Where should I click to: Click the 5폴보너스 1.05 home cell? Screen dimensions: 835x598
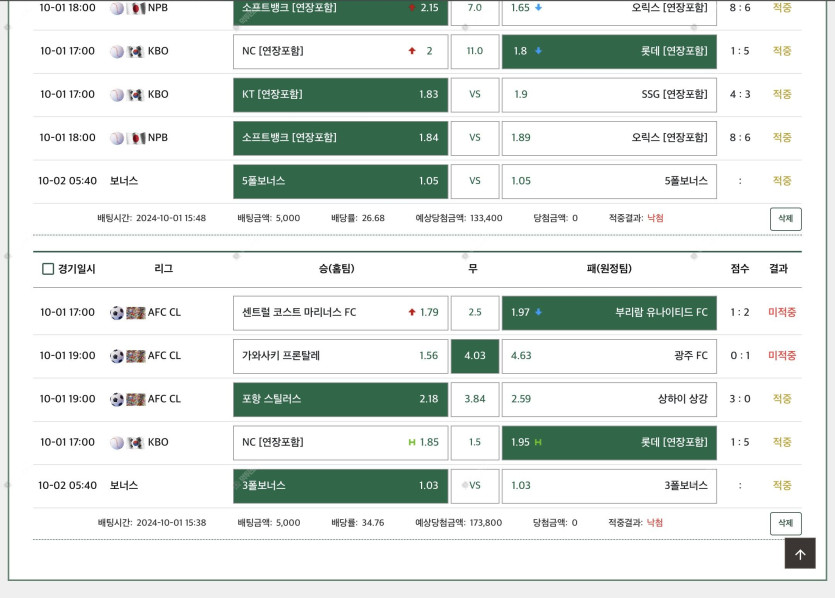340,182
